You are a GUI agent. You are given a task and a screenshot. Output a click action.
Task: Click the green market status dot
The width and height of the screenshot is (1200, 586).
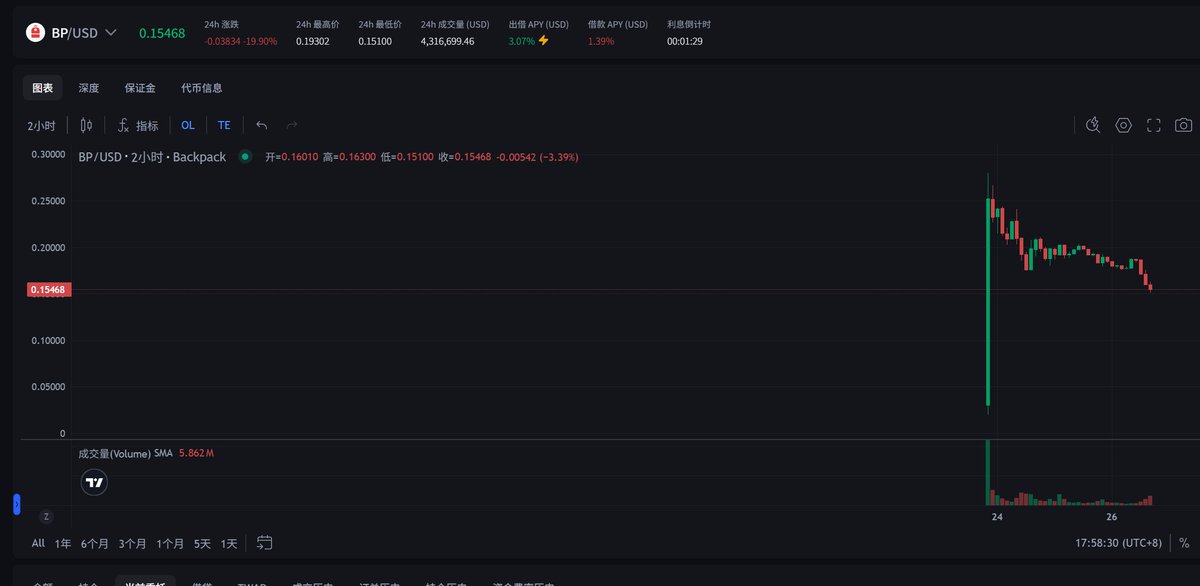[245, 156]
